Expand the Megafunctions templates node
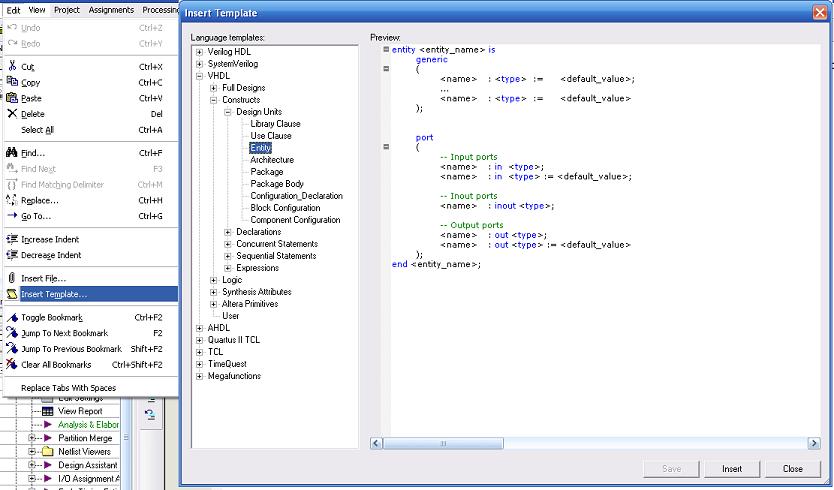The image size is (834, 490). (200, 376)
